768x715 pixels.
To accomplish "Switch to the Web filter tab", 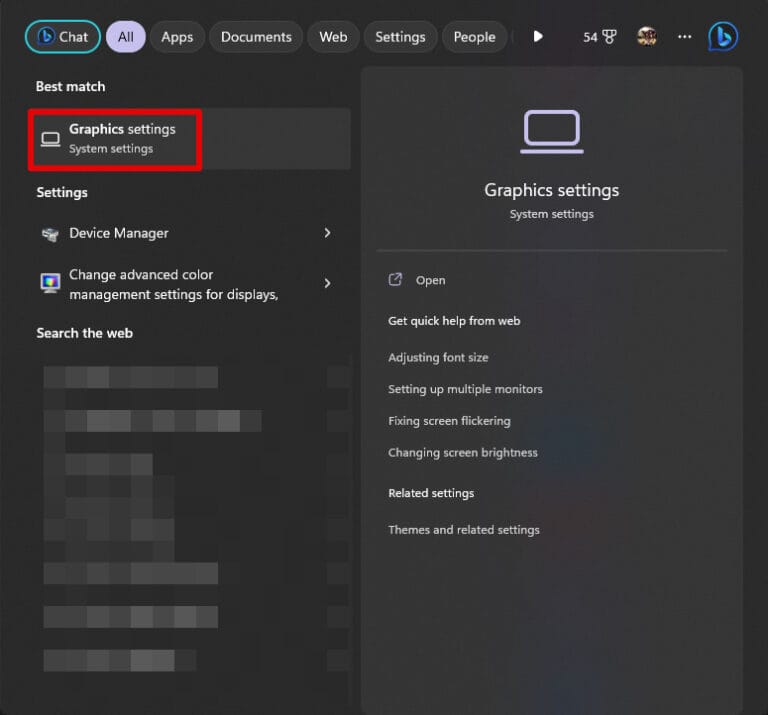I will click(333, 37).
